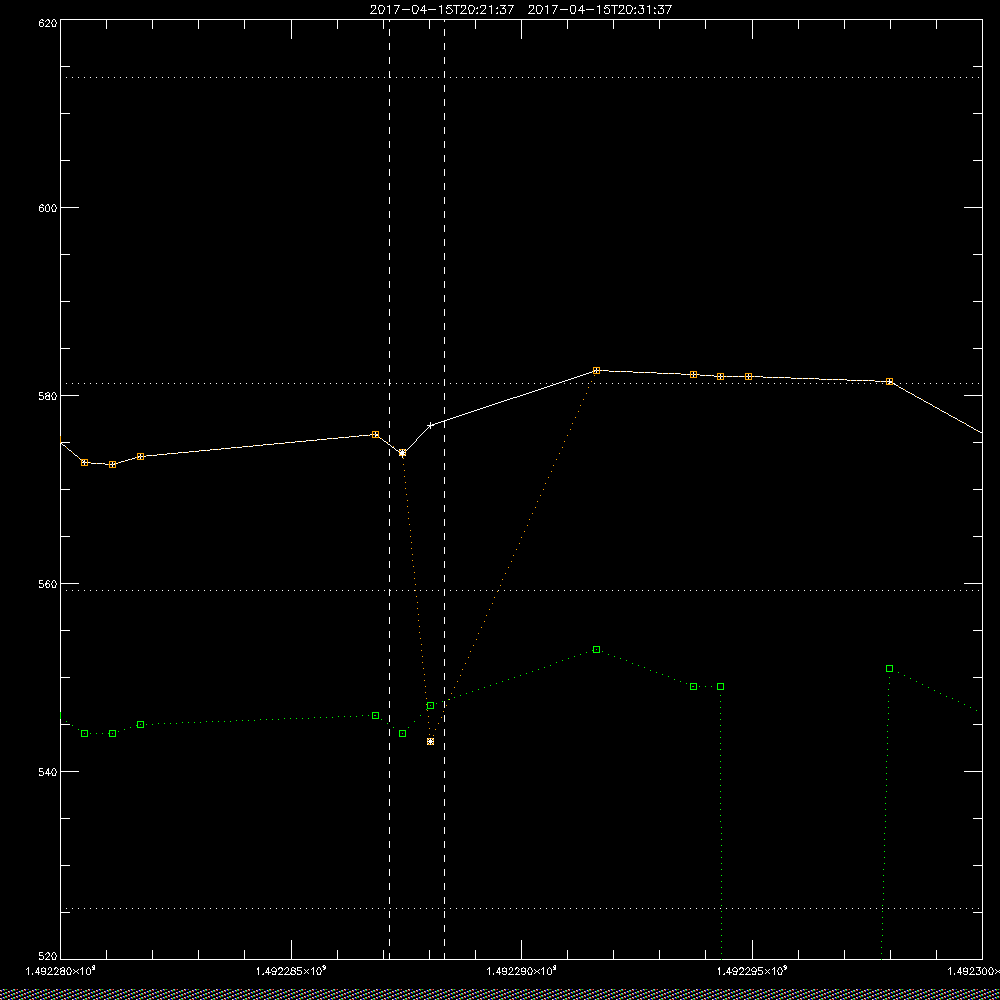Click the leftmost green square data marker
The width and height of the screenshot is (1000, 1000).
[x=85, y=733]
